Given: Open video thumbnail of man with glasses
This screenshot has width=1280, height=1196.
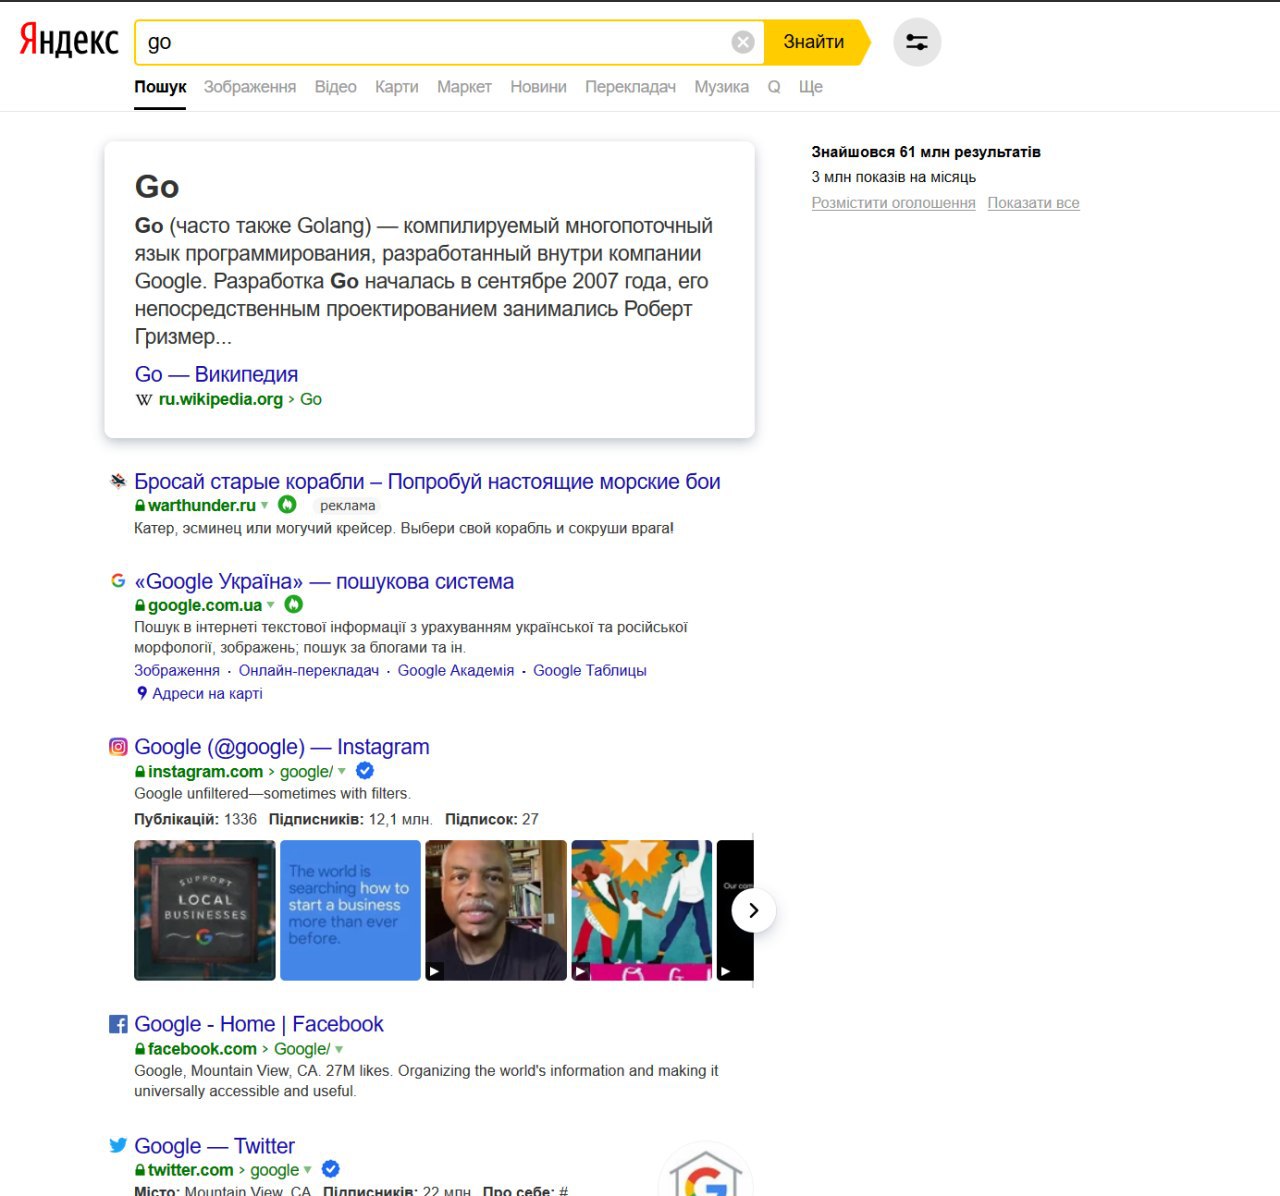Looking at the screenshot, I should coord(496,910).
